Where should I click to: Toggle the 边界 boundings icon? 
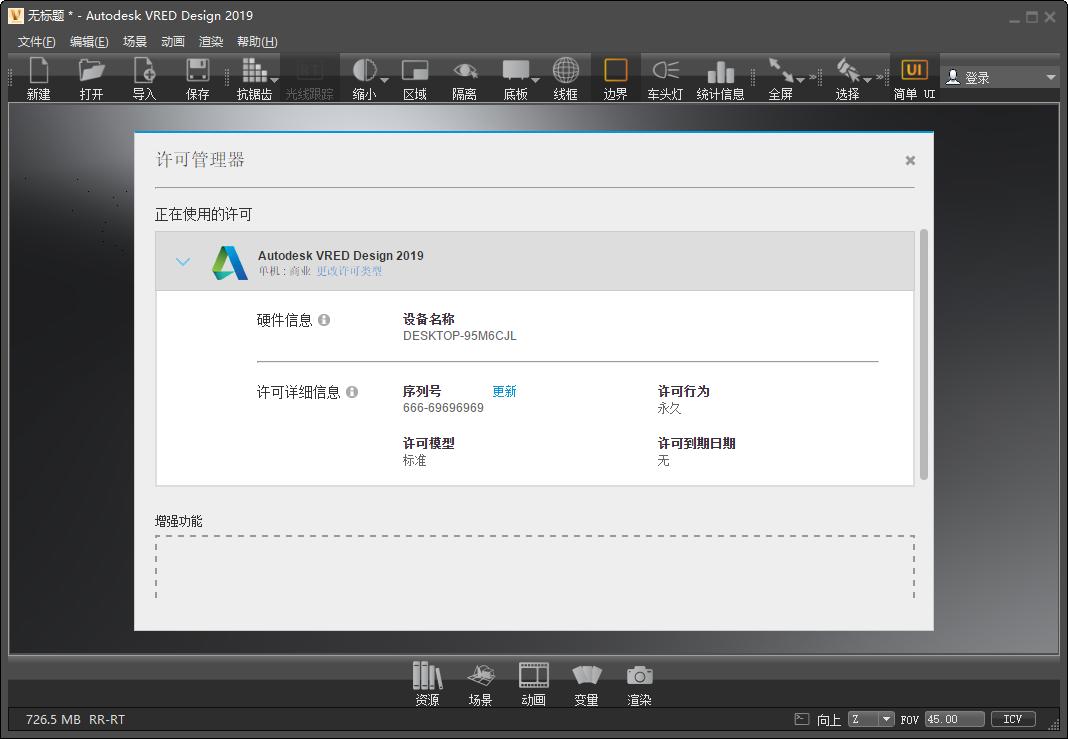pos(615,70)
